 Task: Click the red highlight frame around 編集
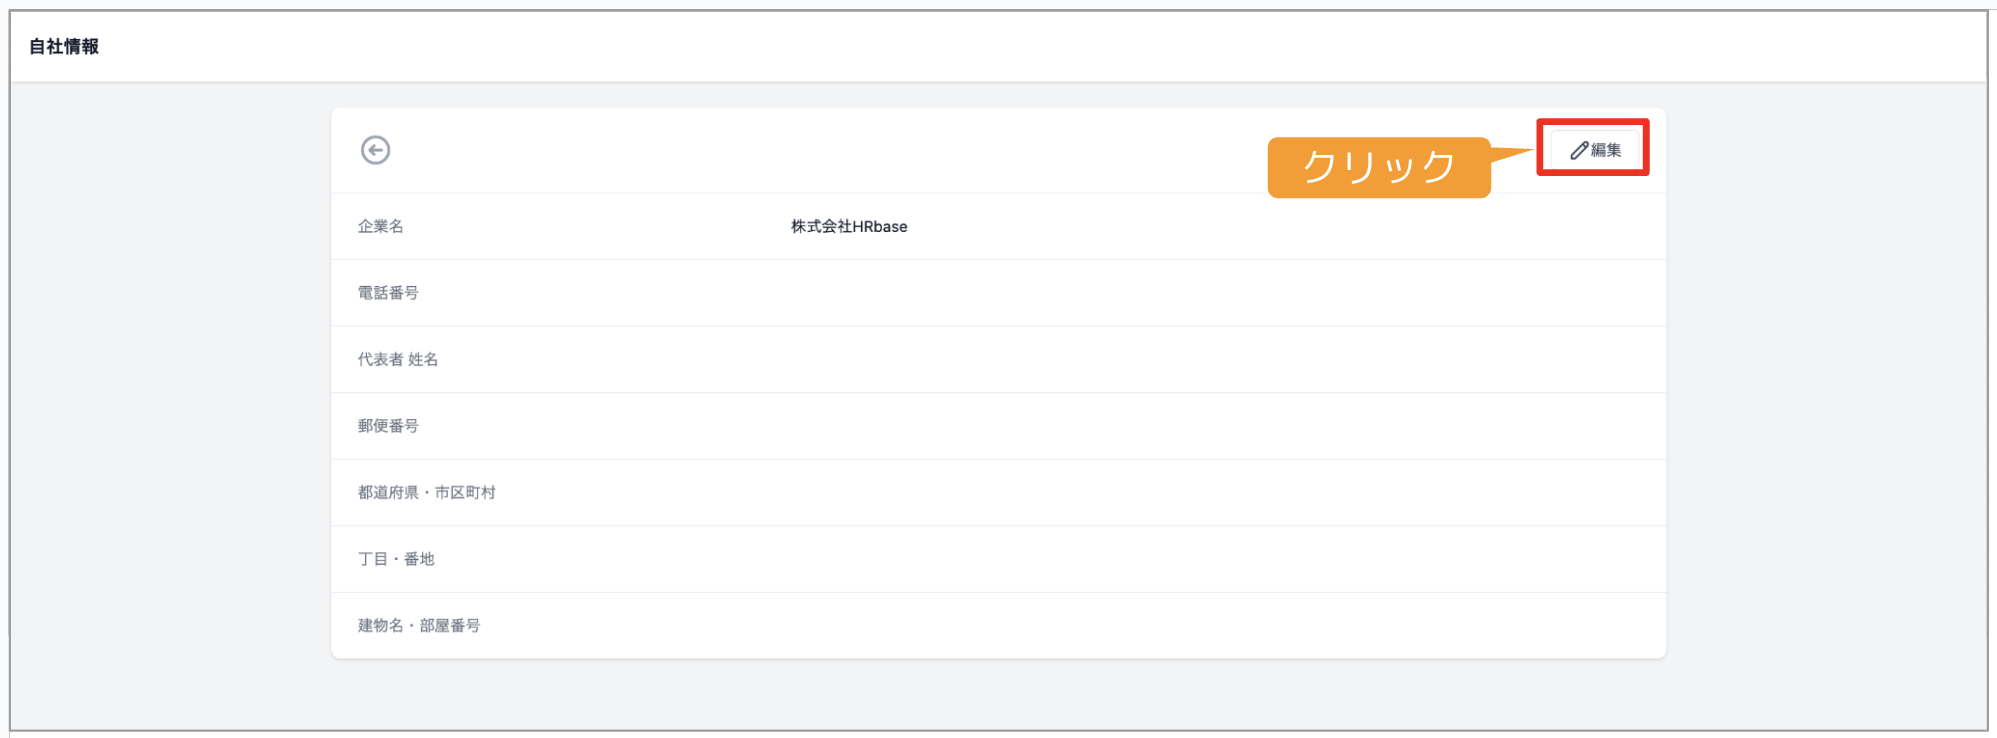[1593, 147]
